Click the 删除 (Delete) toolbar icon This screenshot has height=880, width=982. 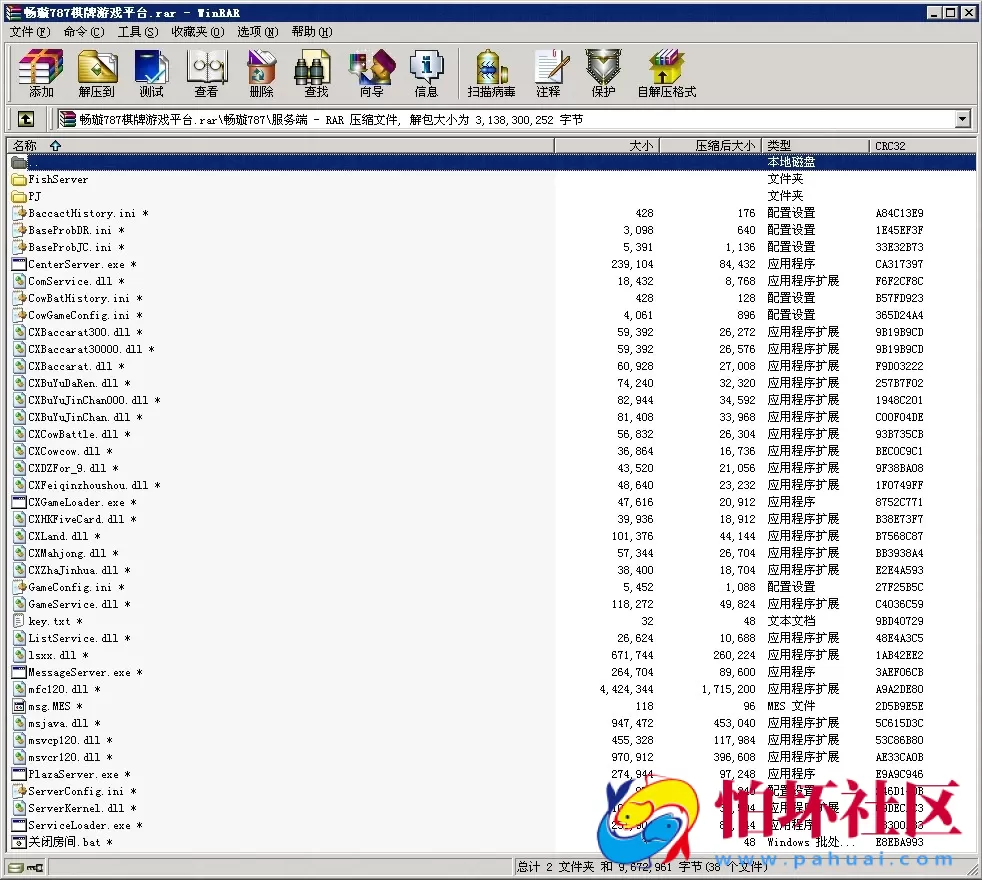click(x=260, y=70)
